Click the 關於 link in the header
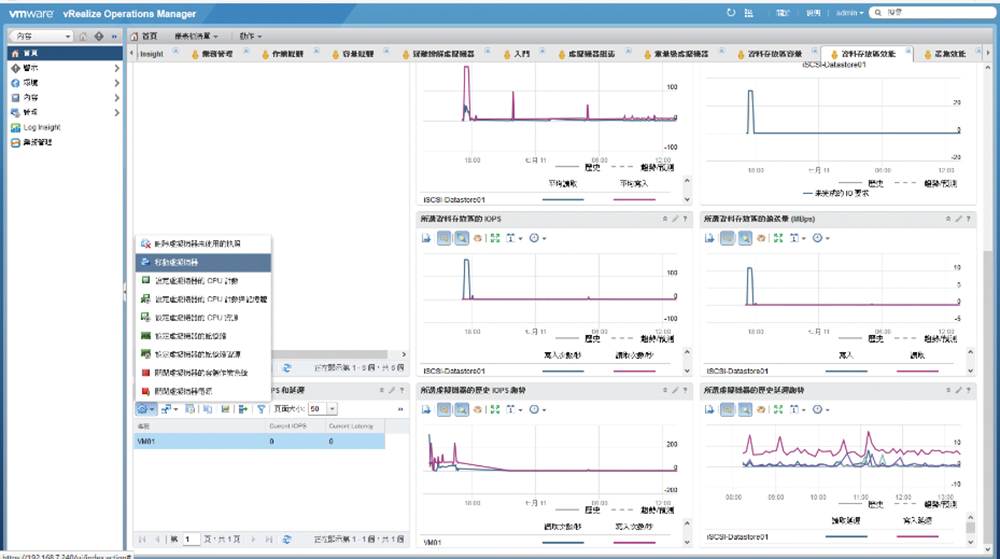The height and width of the screenshot is (559, 1000). click(x=783, y=13)
